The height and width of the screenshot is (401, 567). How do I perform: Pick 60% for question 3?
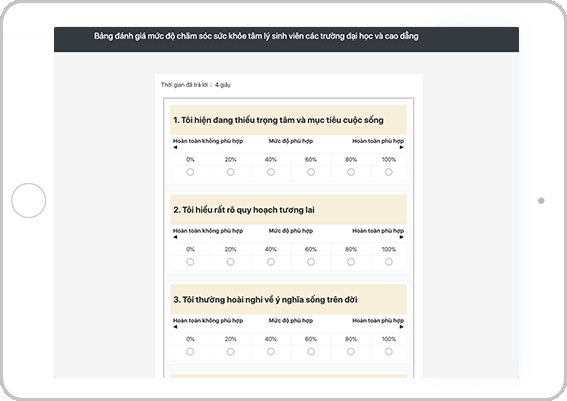311,351
